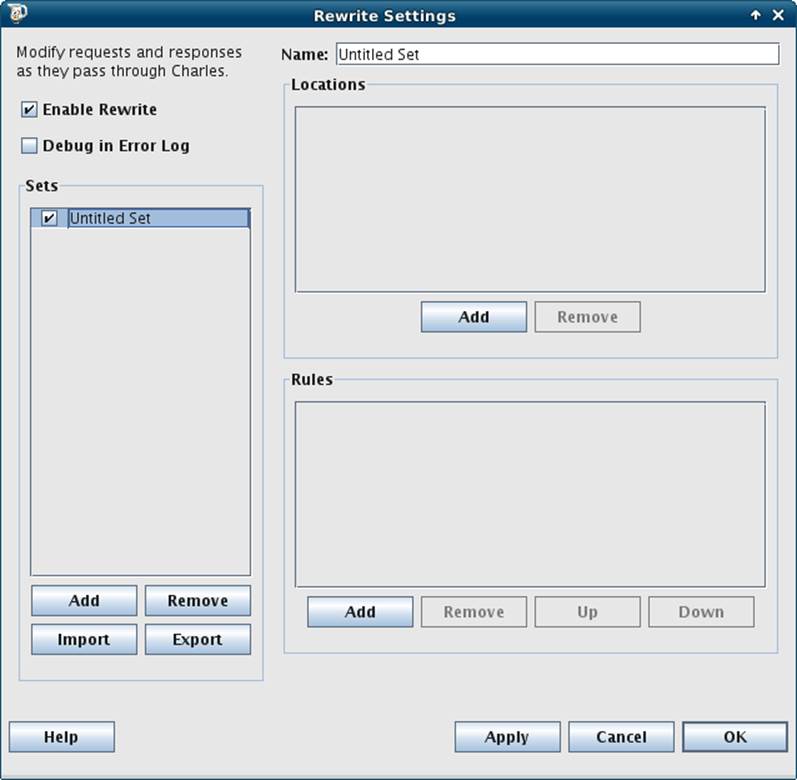Screen dimensions: 797x780
Task: Close the Rewrite Settings window
Action: coord(778,15)
